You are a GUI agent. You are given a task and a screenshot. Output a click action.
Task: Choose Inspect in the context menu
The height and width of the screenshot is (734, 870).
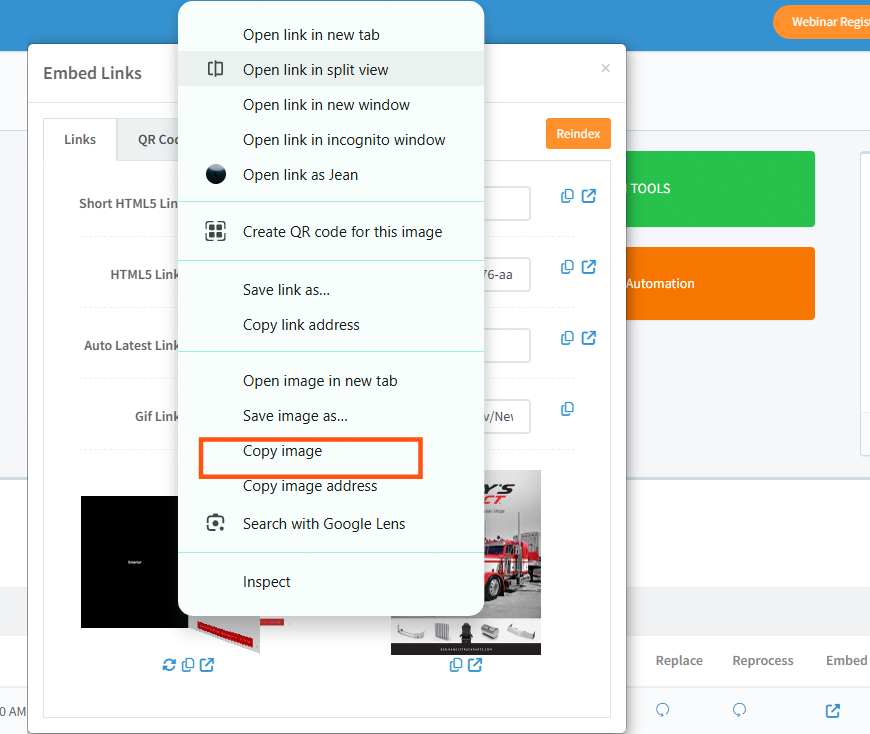click(267, 582)
